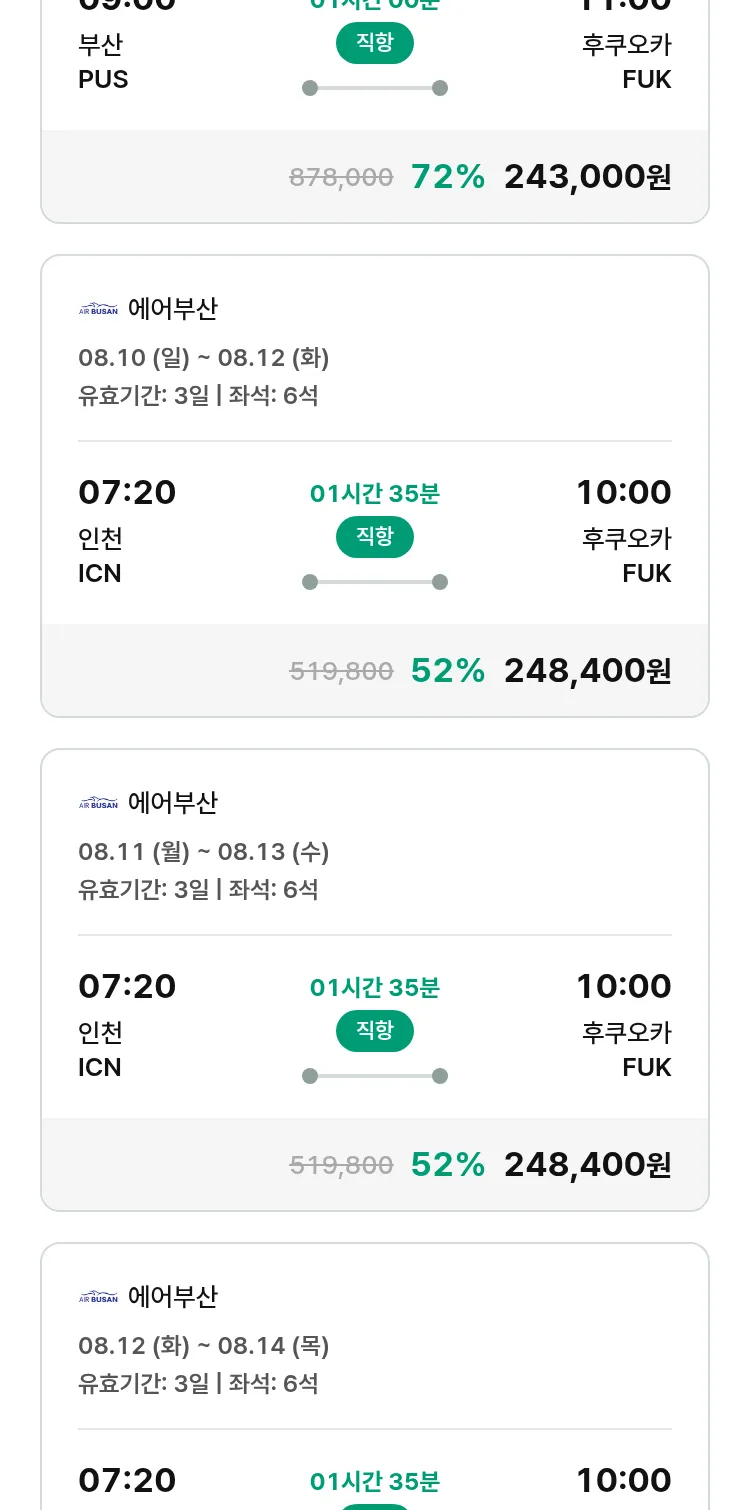This screenshot has height=1510, width=750.
Task: Click 52% discount on 08.10 flight
Action: click(447, 671)
